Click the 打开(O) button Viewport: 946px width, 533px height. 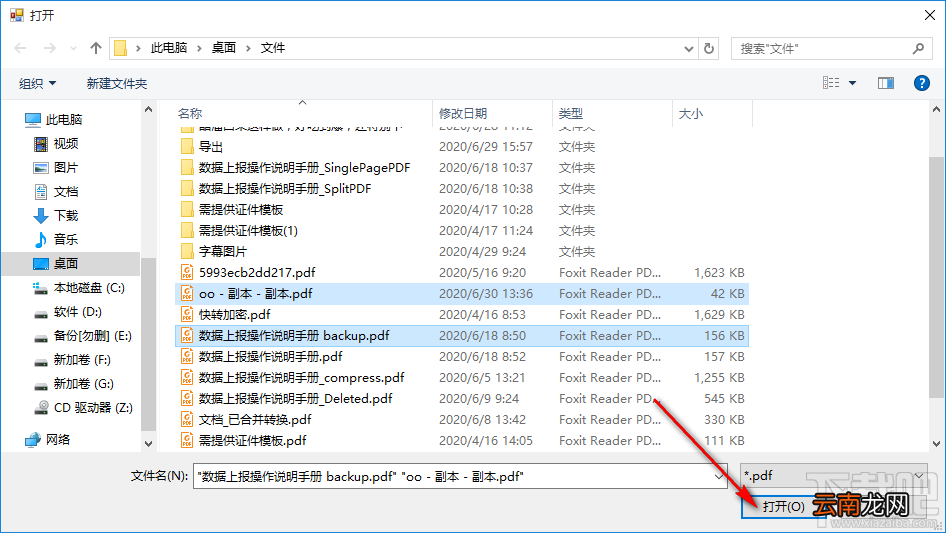pyautogui.click(x=783, y=506)
